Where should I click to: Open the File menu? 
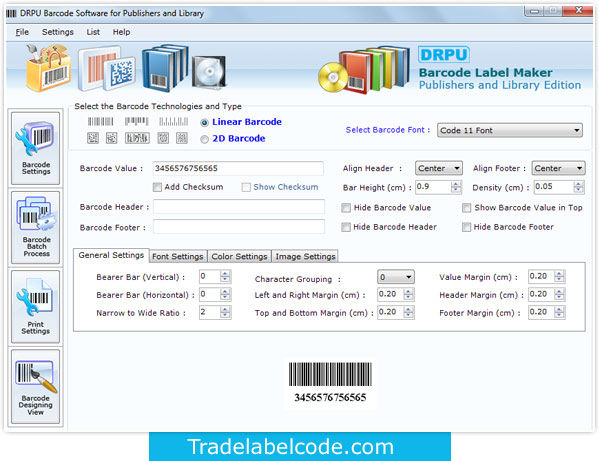(x=22, y=32)
